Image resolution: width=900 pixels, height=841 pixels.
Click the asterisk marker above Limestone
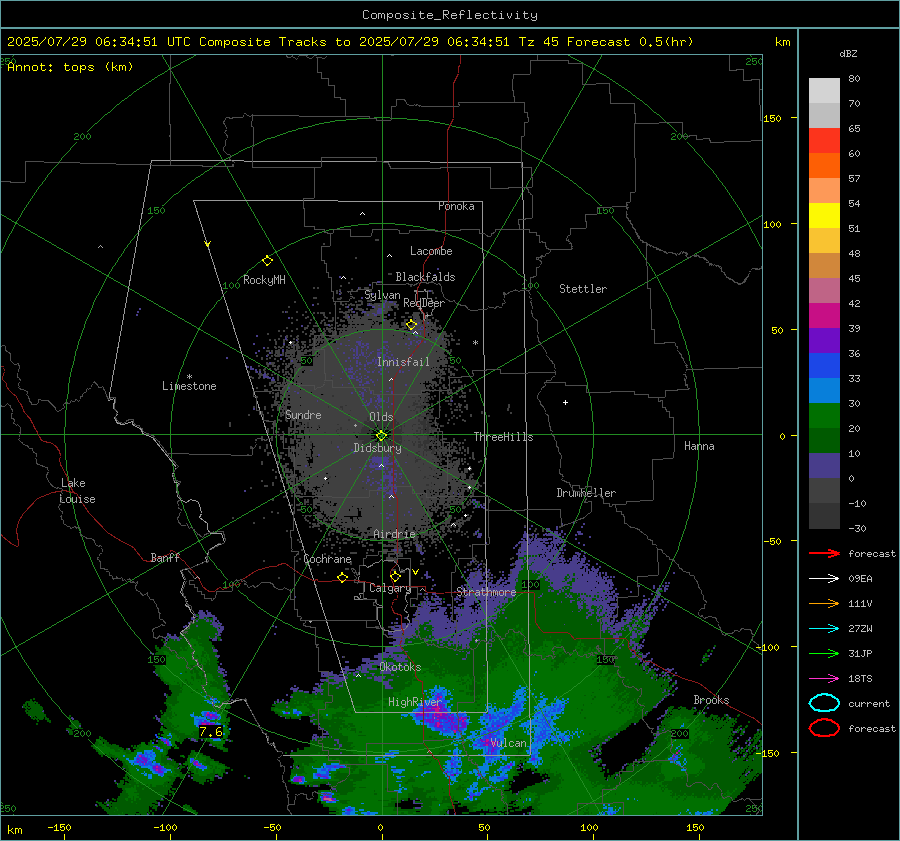189,377
